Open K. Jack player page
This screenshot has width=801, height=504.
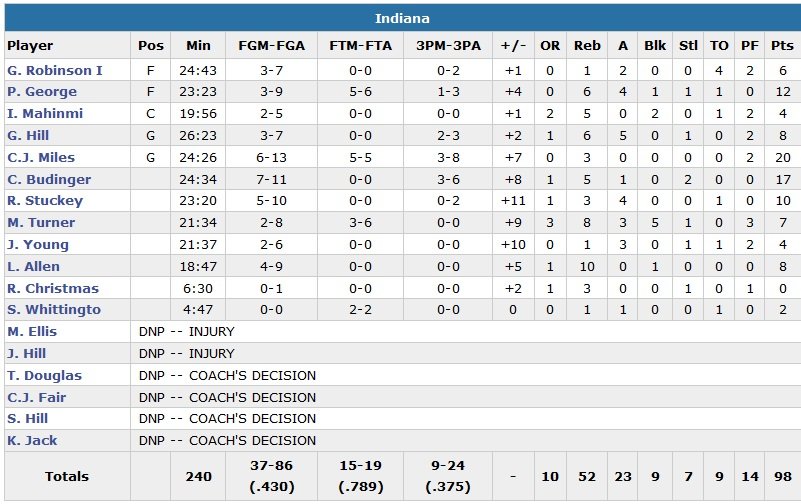[32, 440]
